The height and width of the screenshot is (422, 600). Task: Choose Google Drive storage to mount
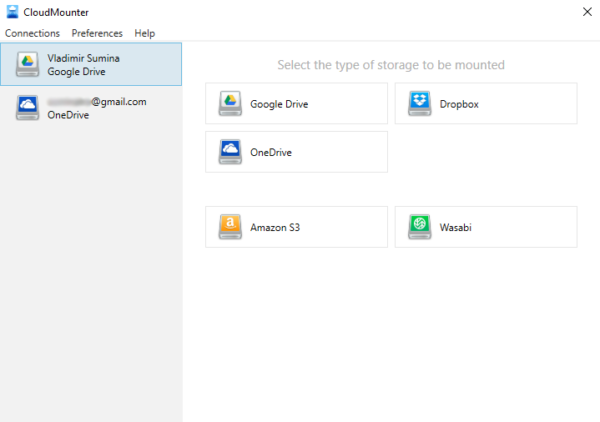click(296, 103)
